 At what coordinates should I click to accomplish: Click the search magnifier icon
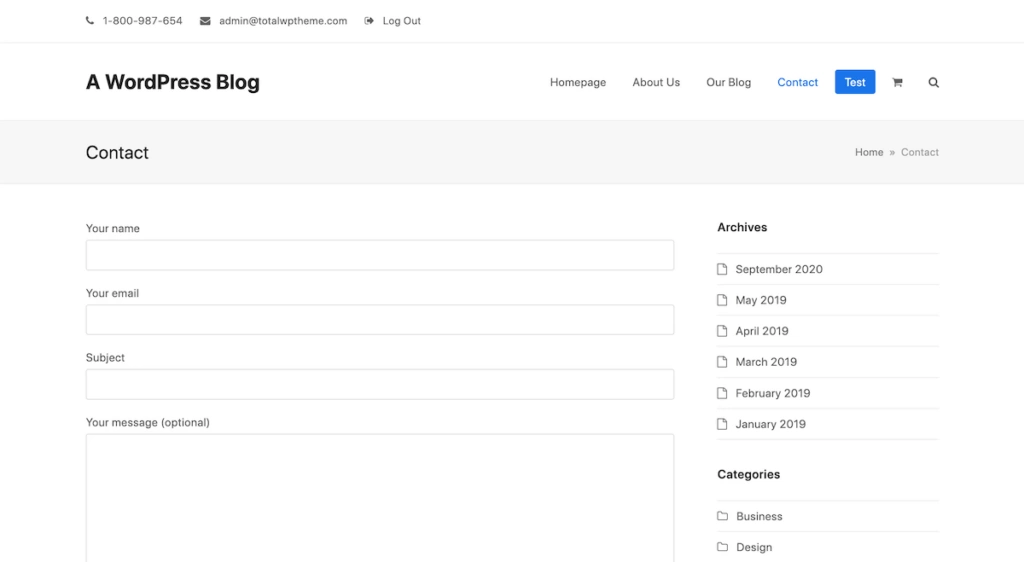933,83
